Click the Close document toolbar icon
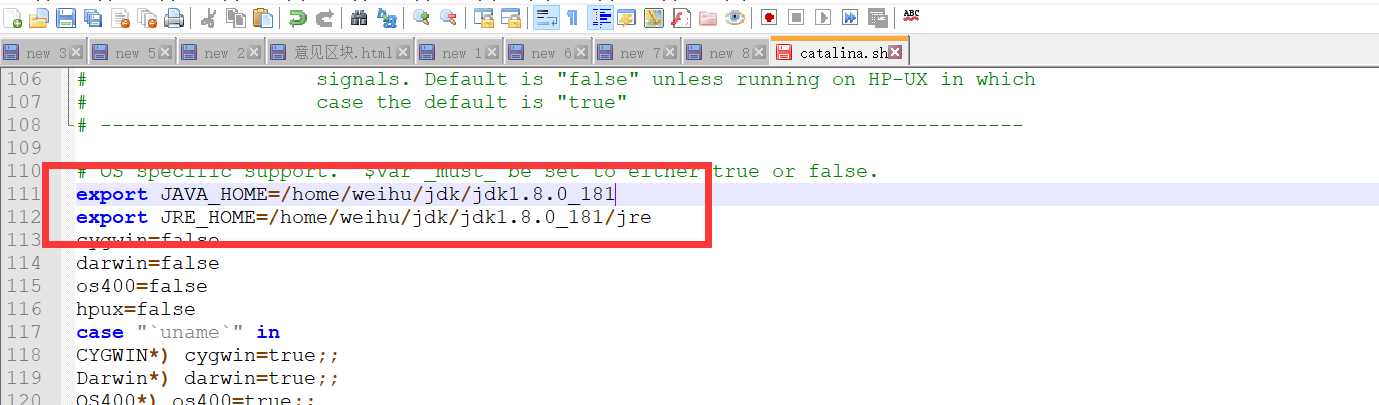This screenshot has width=1379, height=405. pos(120,18)
